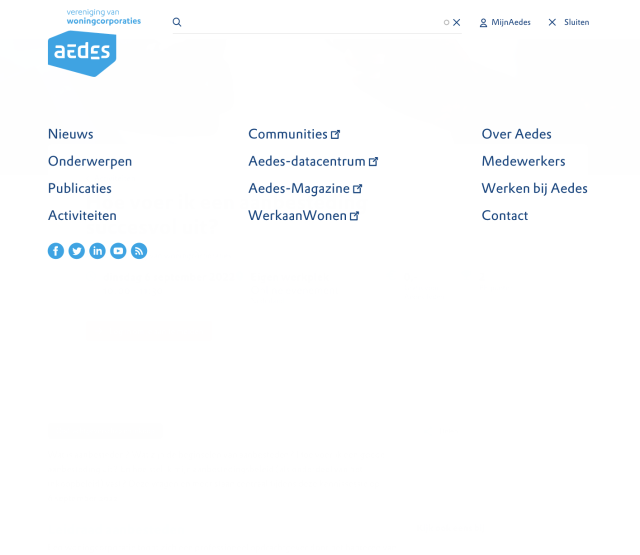640x555 pixels.
Task: Open the Aedes LinkedIn page
Action: (x=97, y=251)
